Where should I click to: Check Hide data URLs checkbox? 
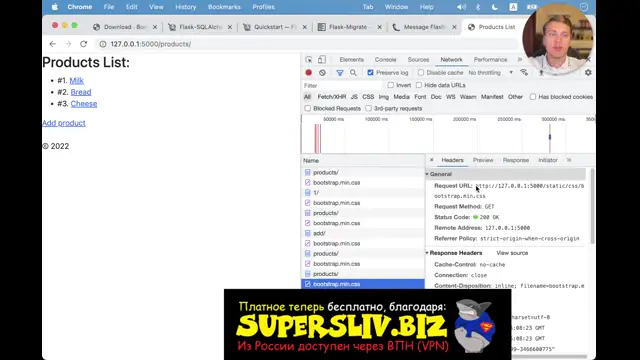(x=419, y=85)
